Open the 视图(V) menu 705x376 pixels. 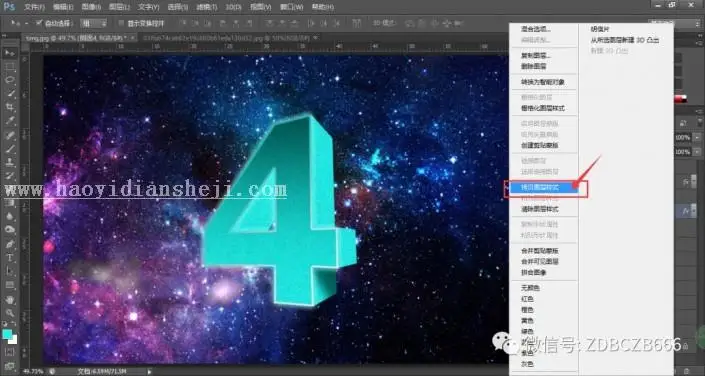pyautogui.click(x=260, y=7)
